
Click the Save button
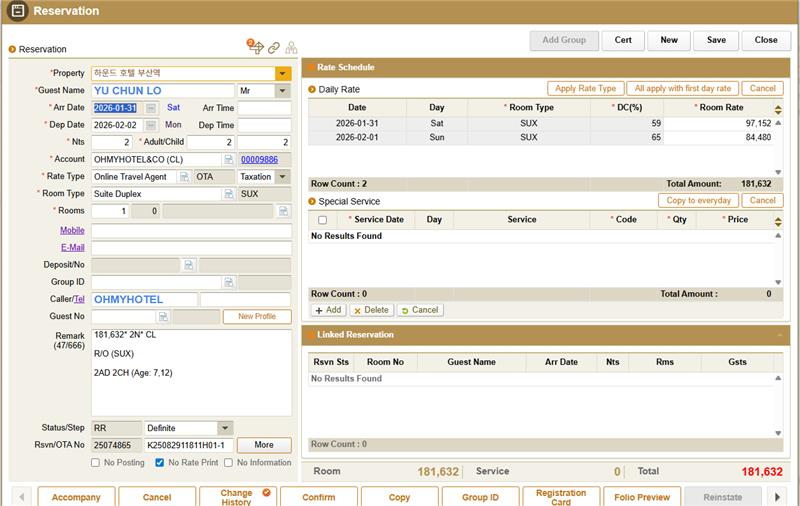[x=716, y=41]
